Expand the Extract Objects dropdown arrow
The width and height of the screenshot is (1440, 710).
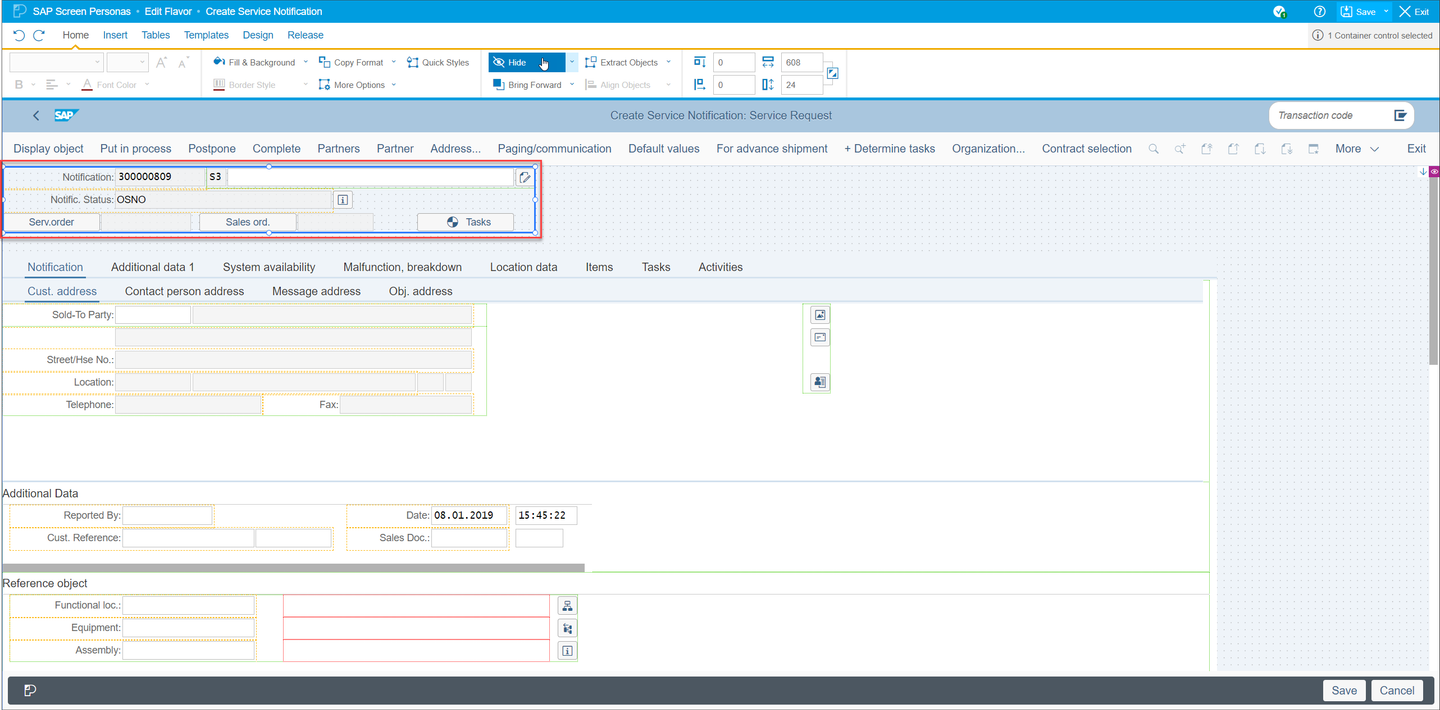click(x=669, y=62)
